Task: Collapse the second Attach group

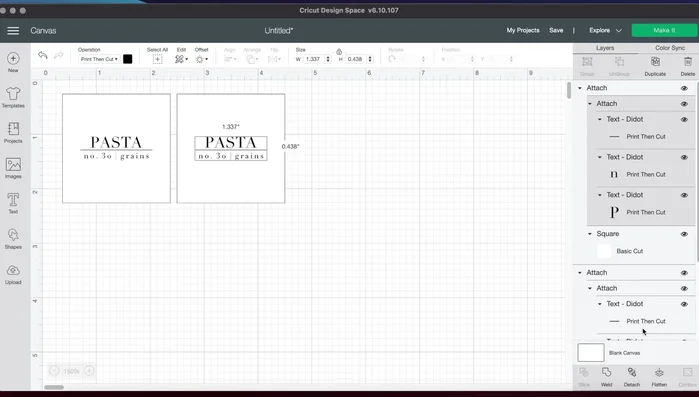Action: [580, 273]
